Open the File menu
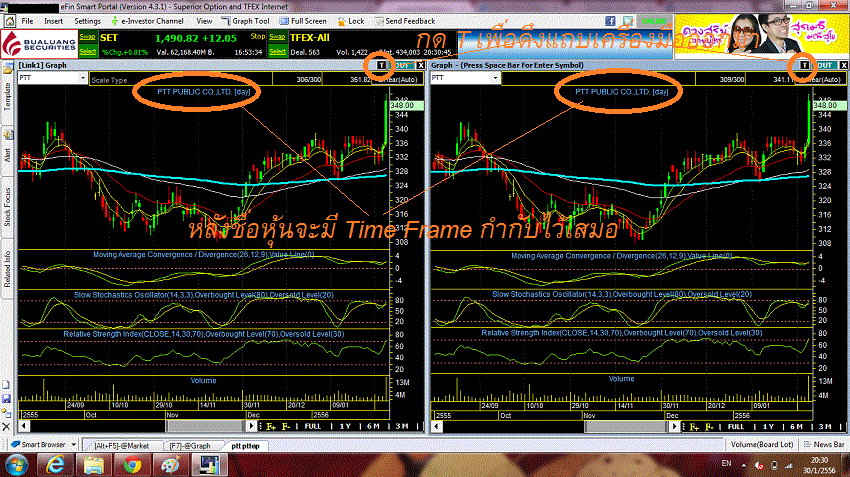 tap(27, 21)
